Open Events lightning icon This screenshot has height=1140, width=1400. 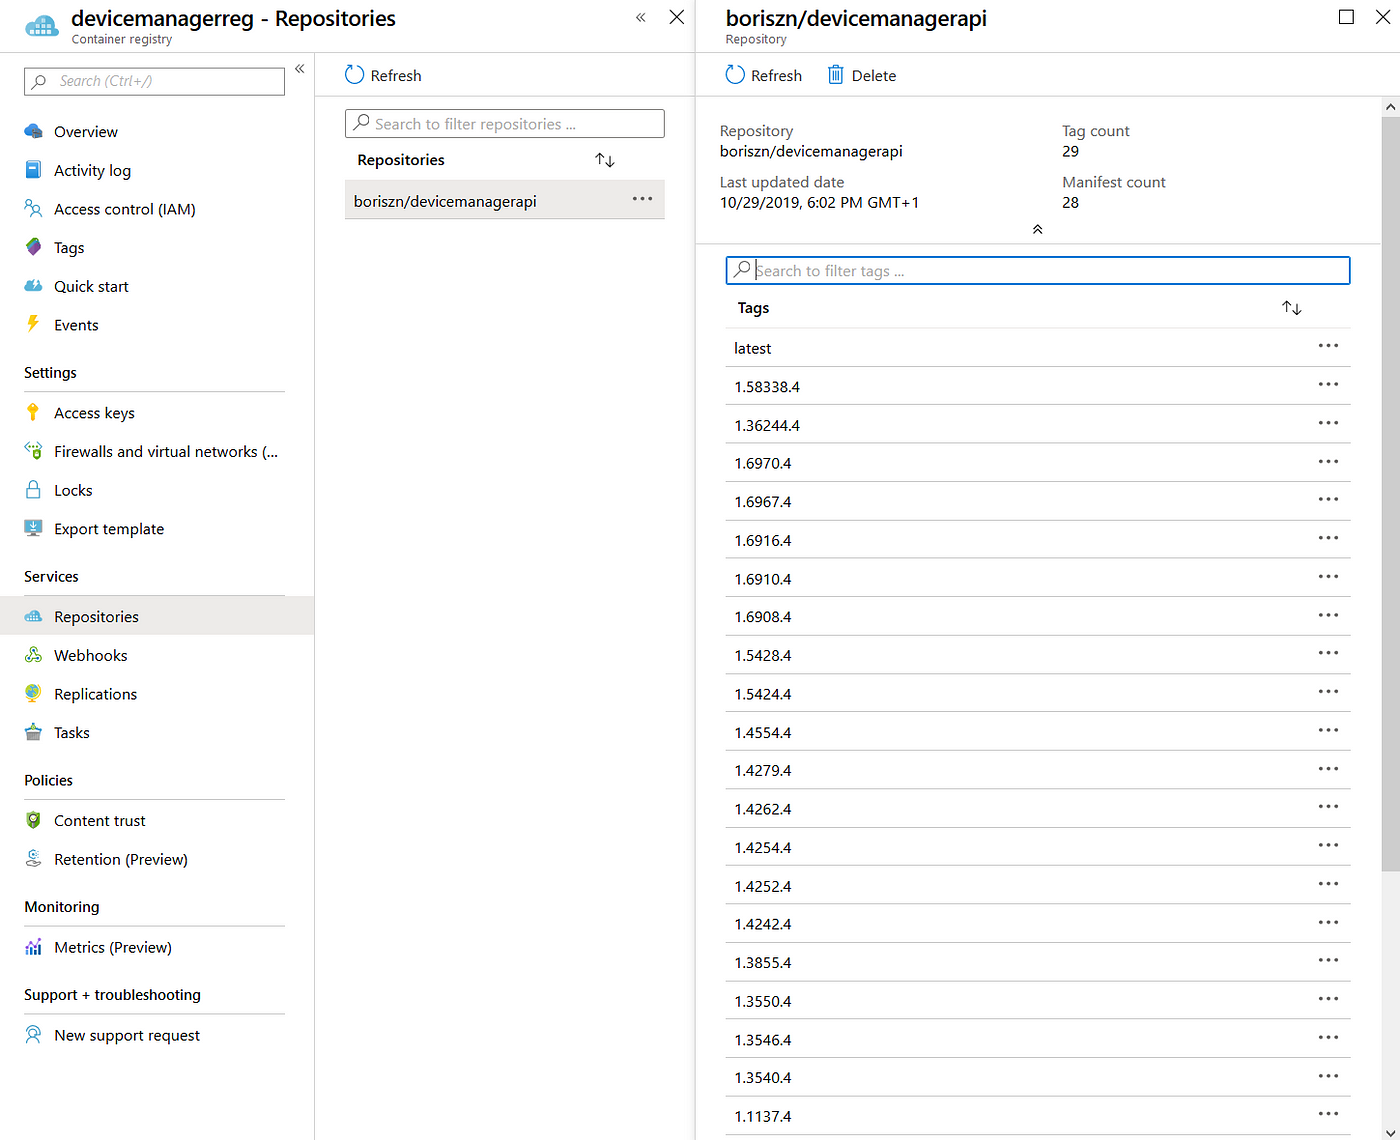click(33, 324)
